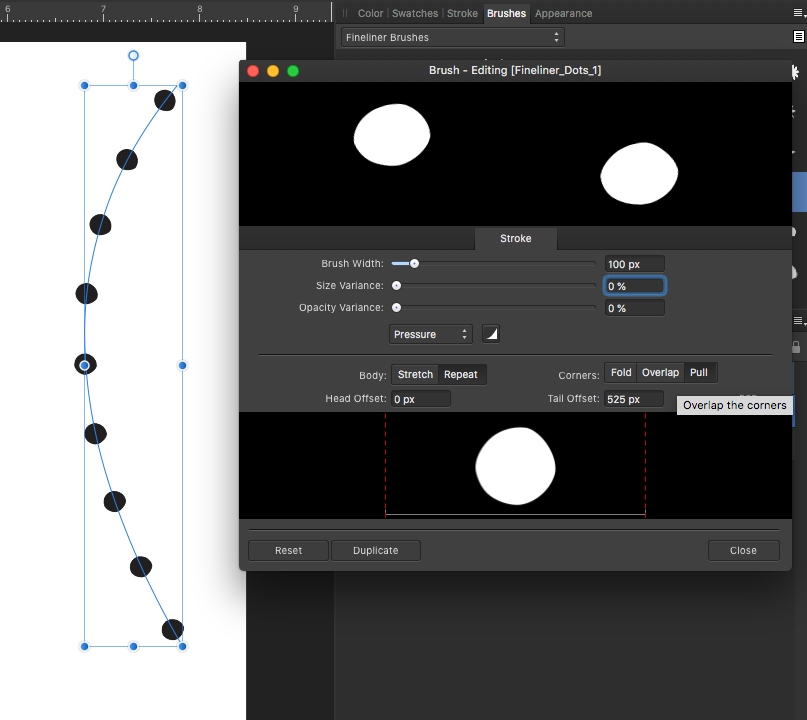Click the Brush Width slider handle
The height and width of the screenshot is (720, 807).
click(414, 263)
